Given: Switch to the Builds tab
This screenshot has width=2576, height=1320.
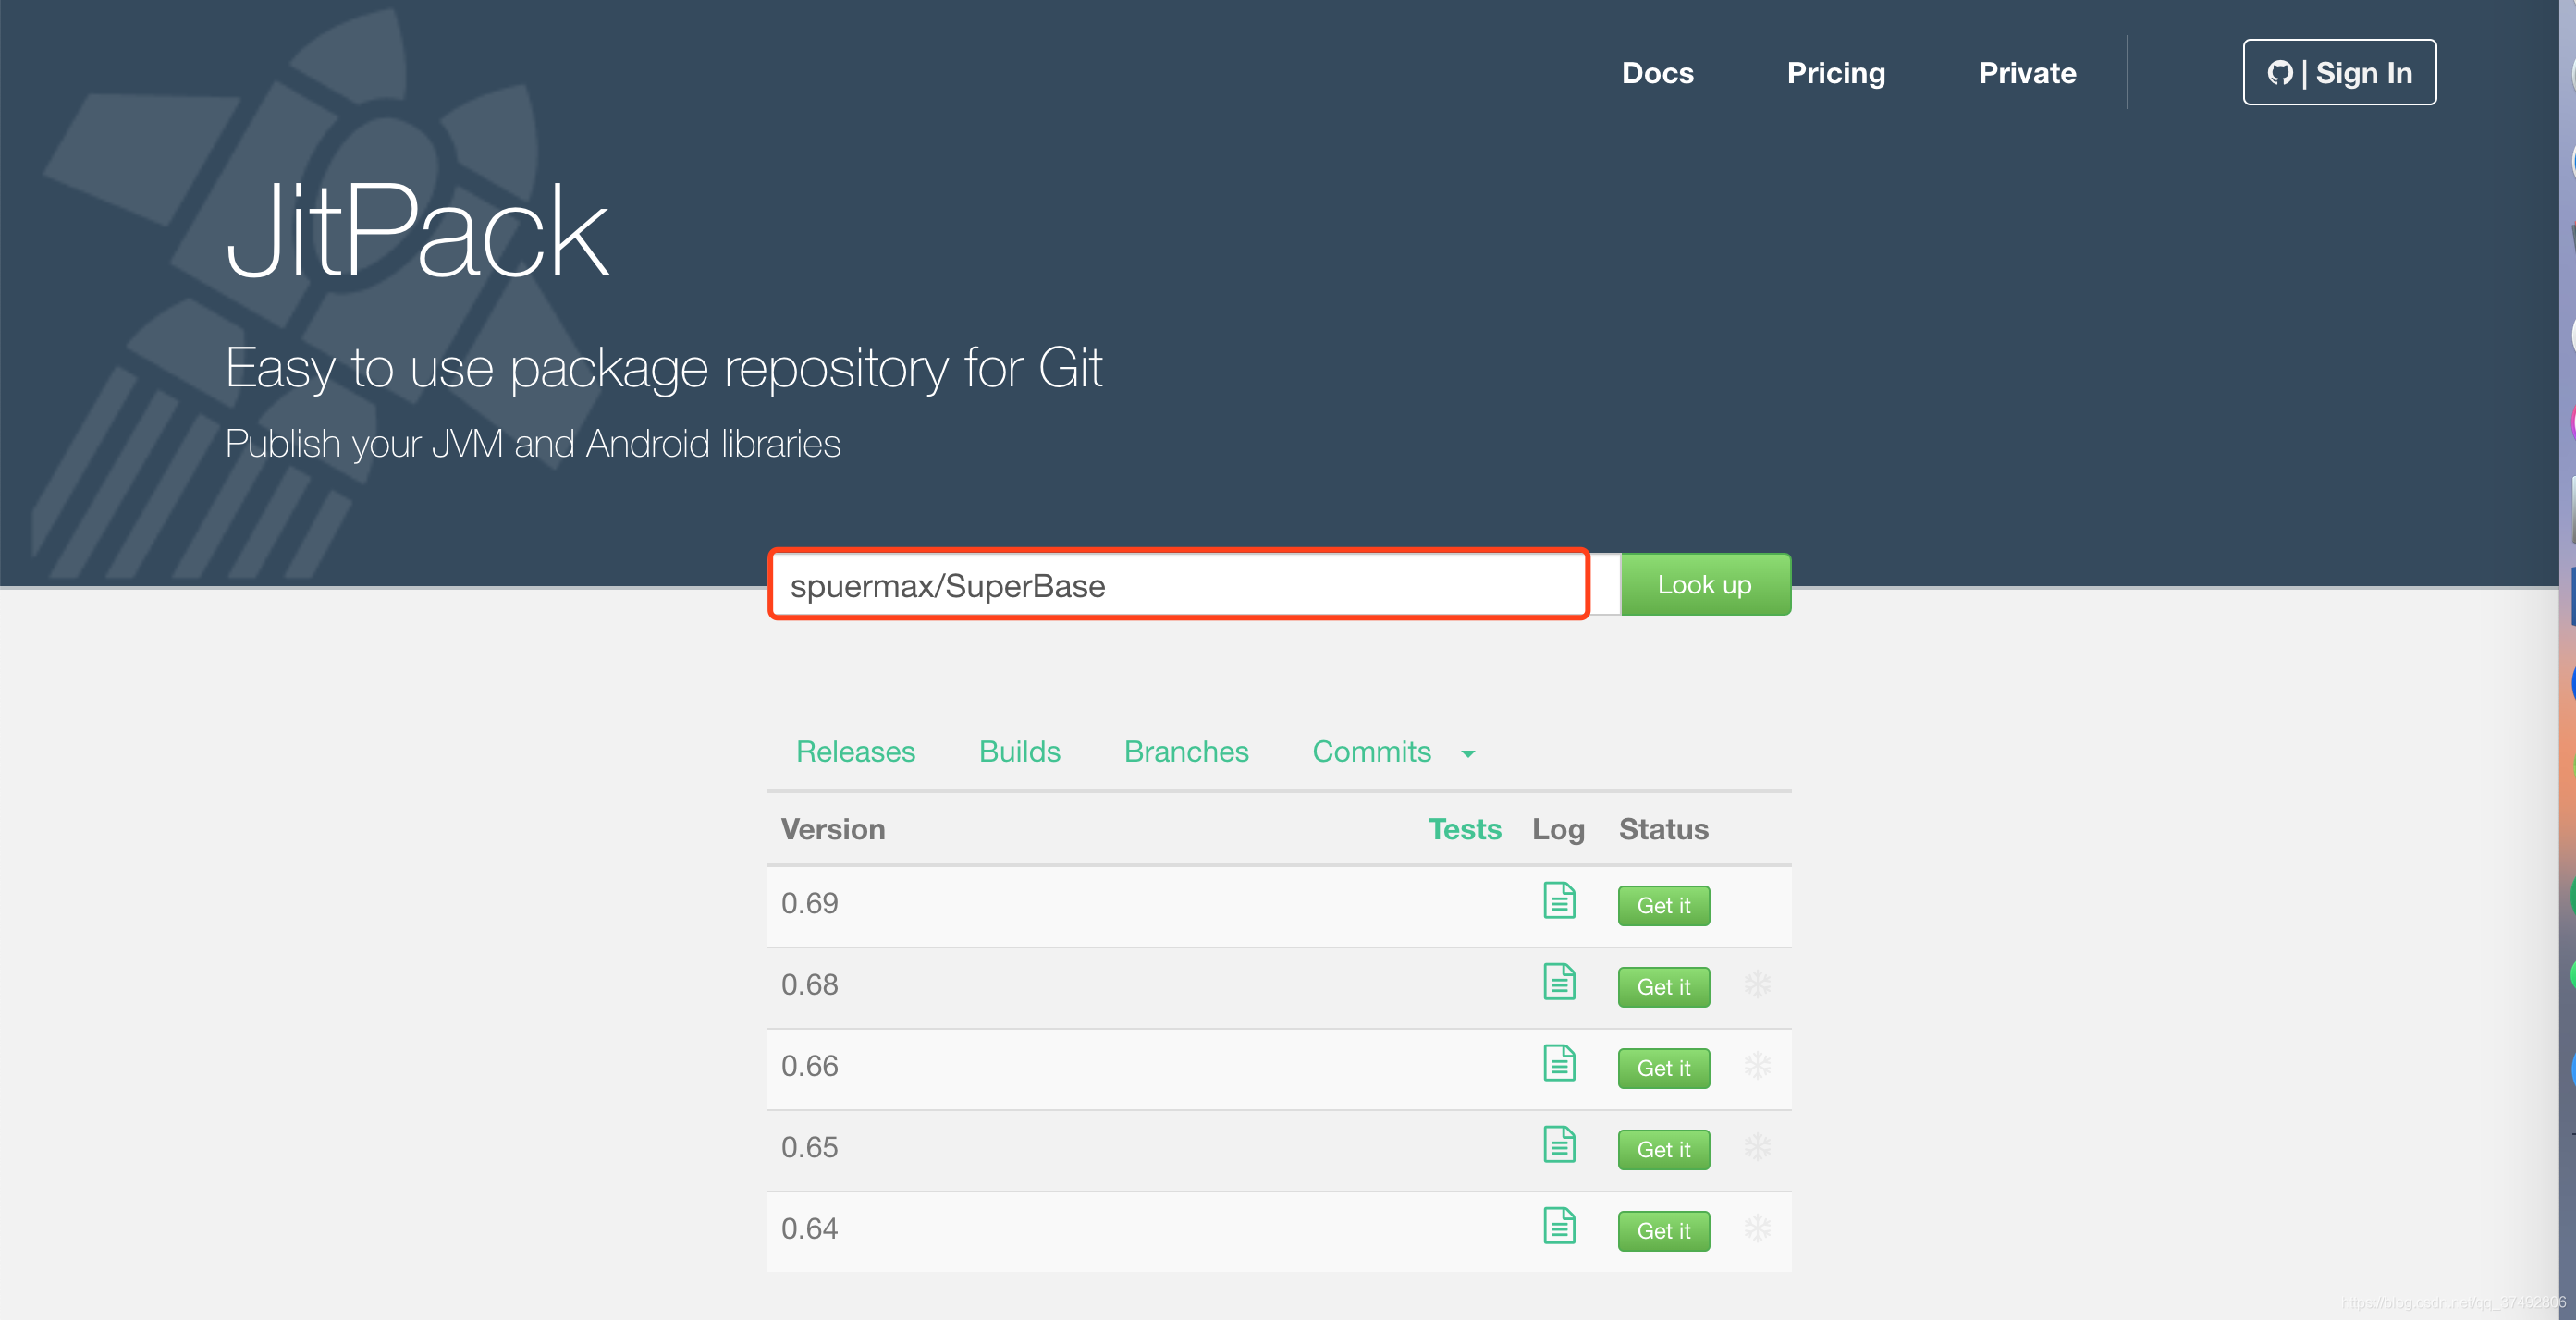Looking at the screenshot, I should pyautogui.click(x=1019, y=752).
